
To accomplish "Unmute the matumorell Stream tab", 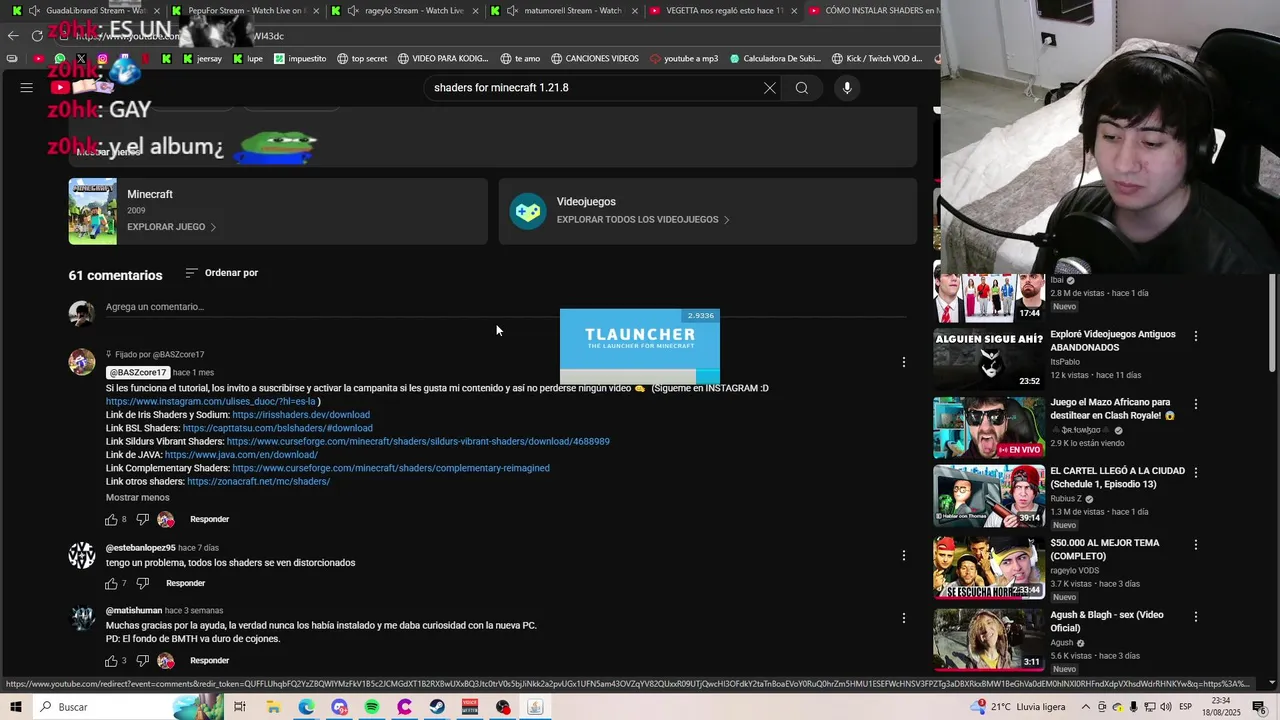I will [x=512, y=11].
